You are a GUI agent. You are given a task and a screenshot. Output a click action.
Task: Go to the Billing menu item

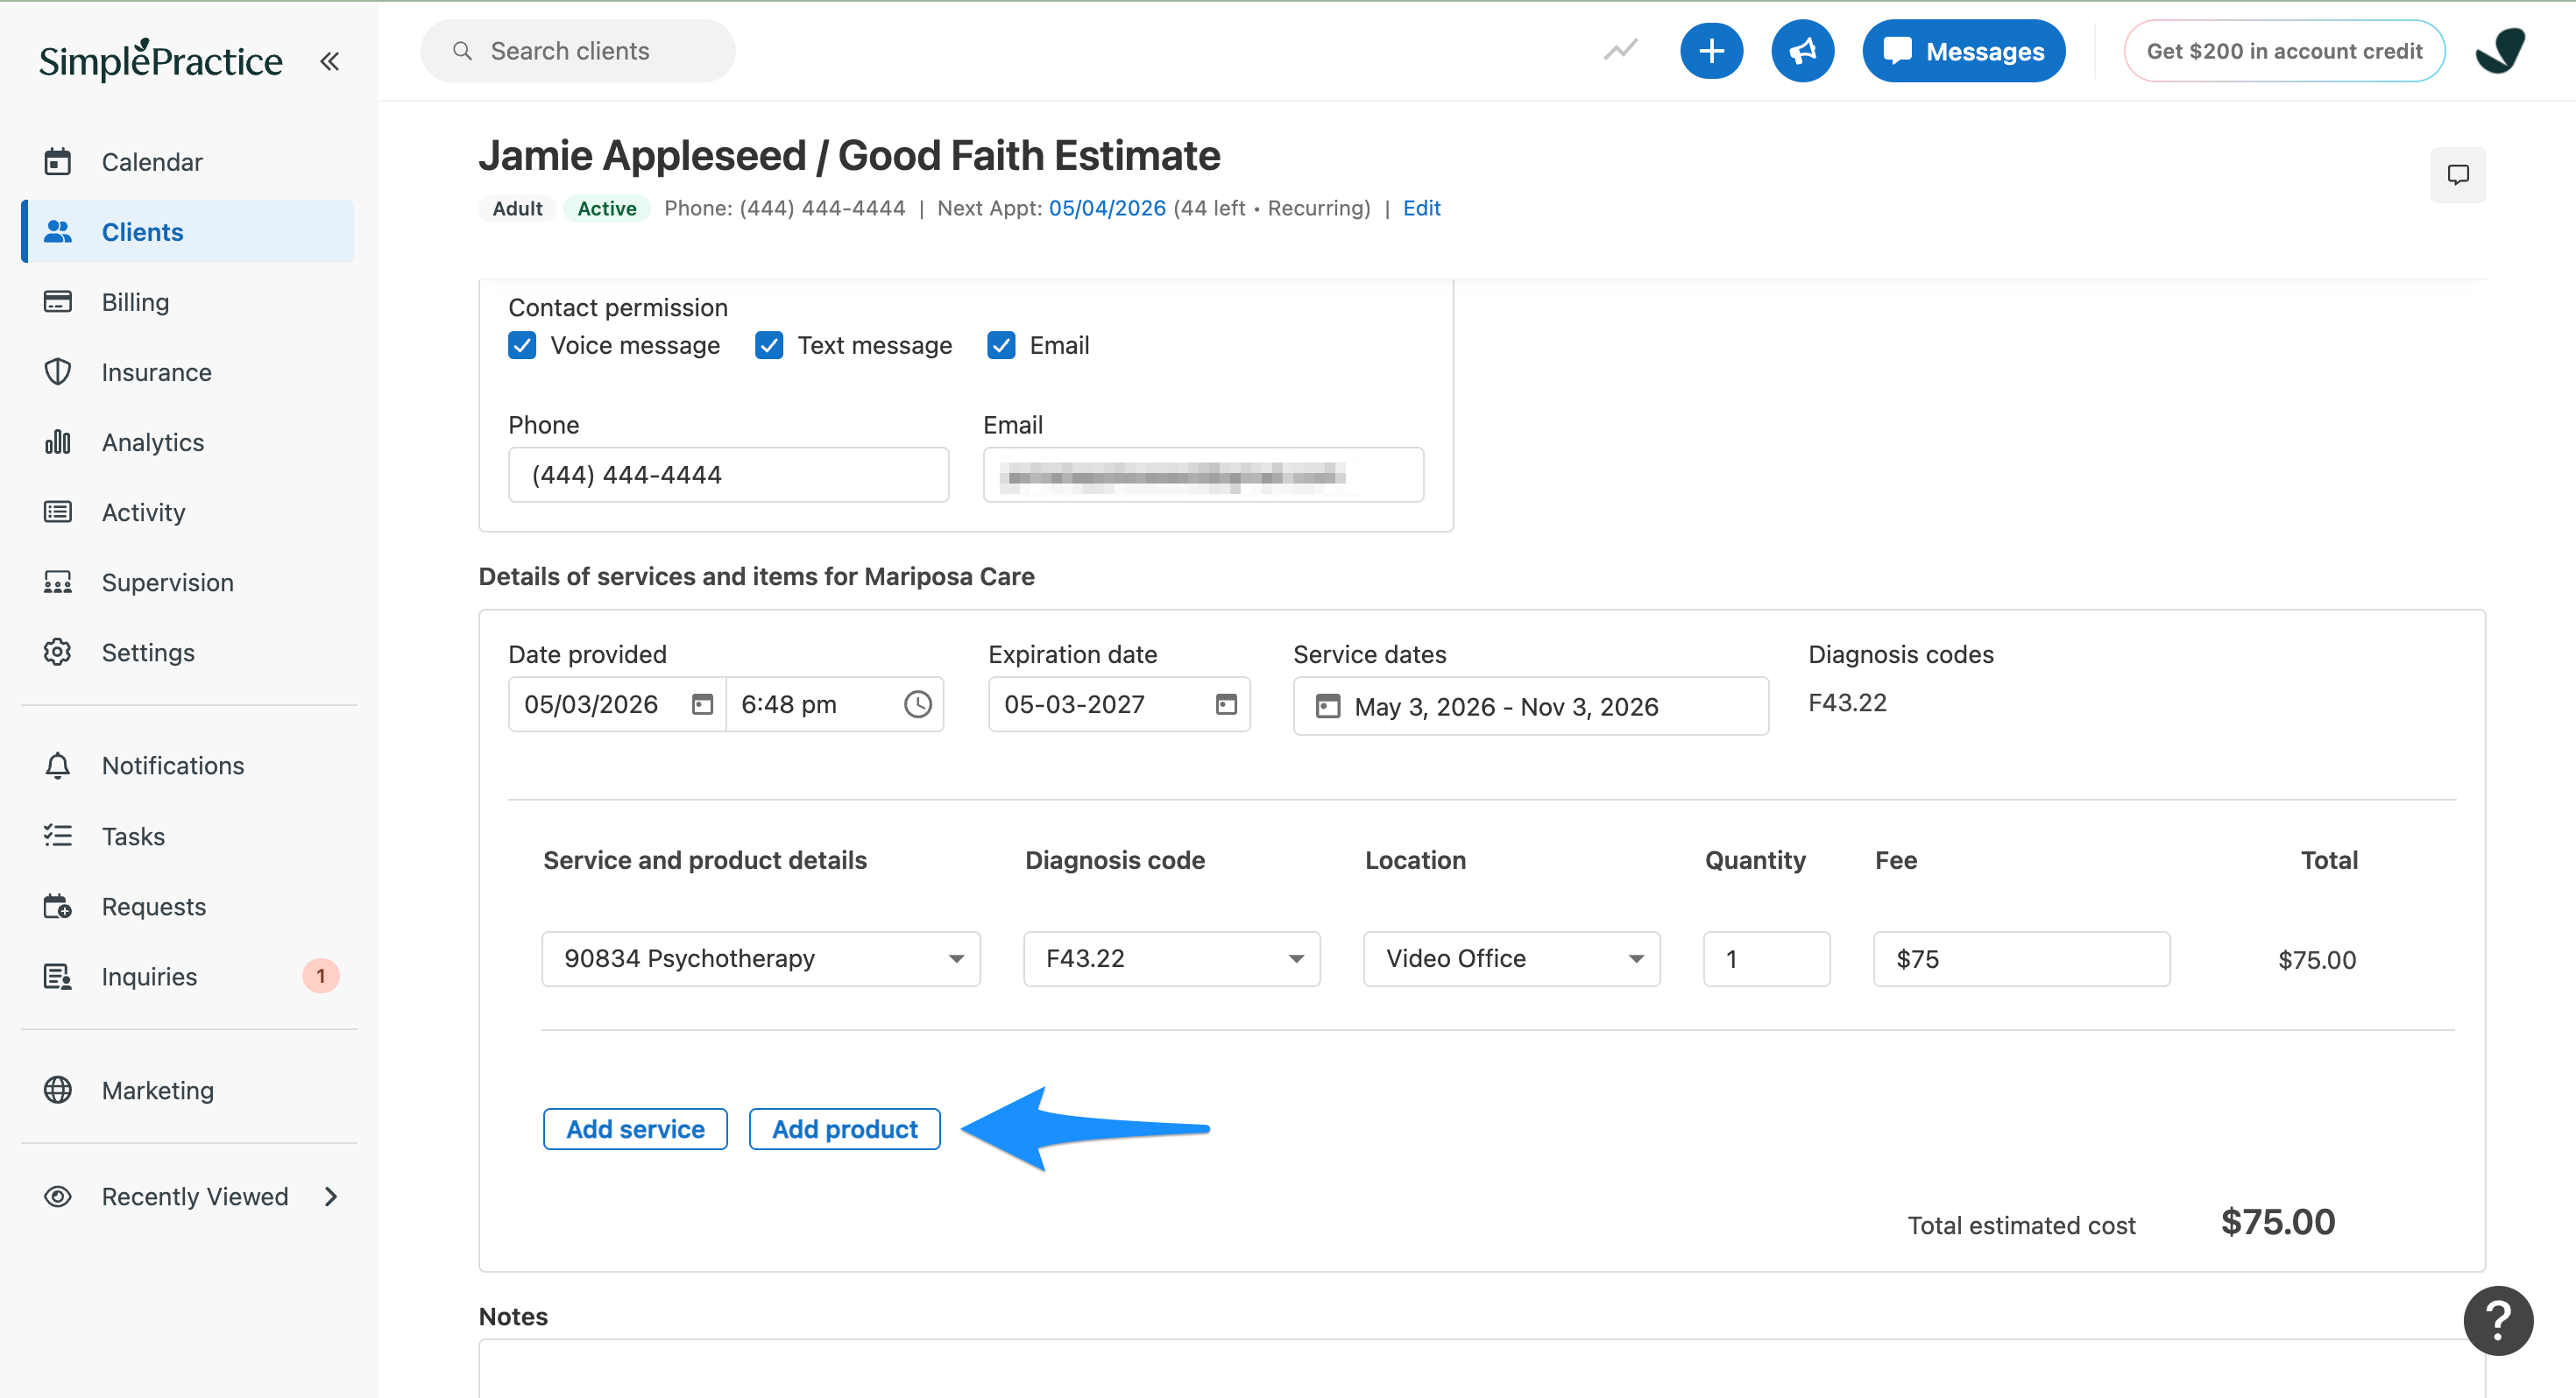click(188, 301)
